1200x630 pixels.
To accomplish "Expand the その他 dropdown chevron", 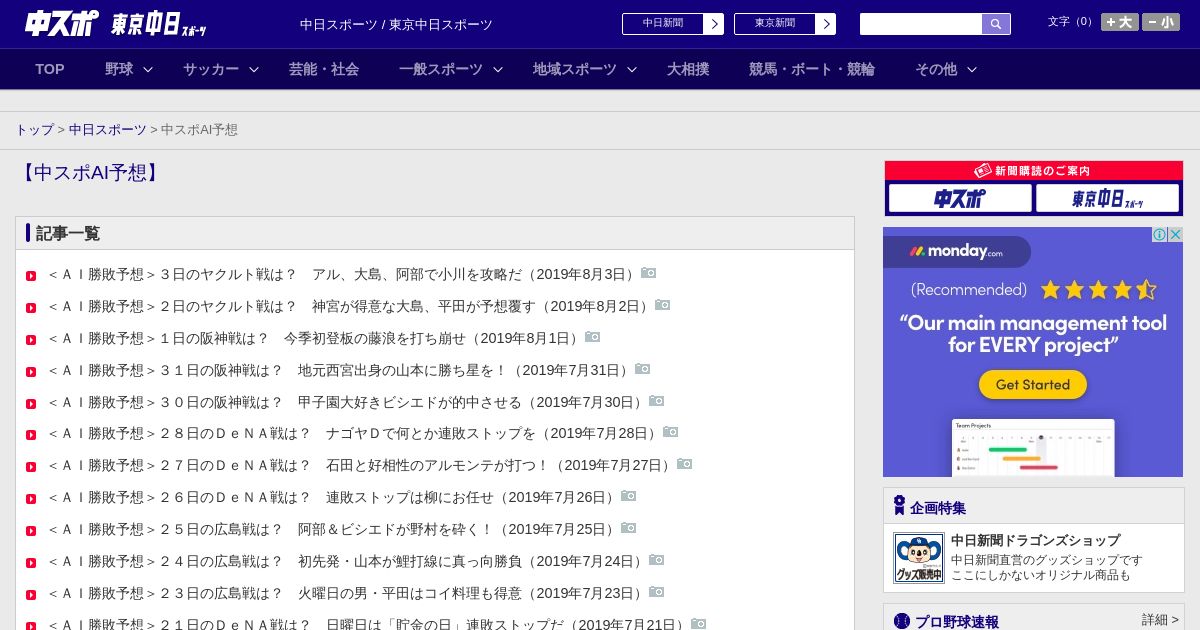I will point(972,70).
